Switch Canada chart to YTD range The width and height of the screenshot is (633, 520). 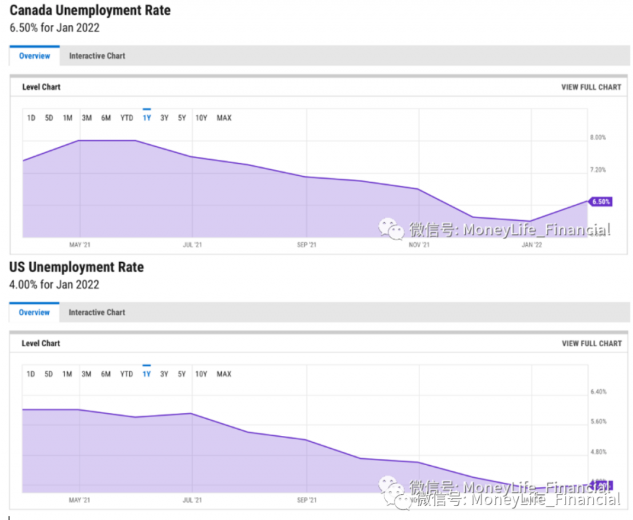pyautogui.click(x=127, y=118)
